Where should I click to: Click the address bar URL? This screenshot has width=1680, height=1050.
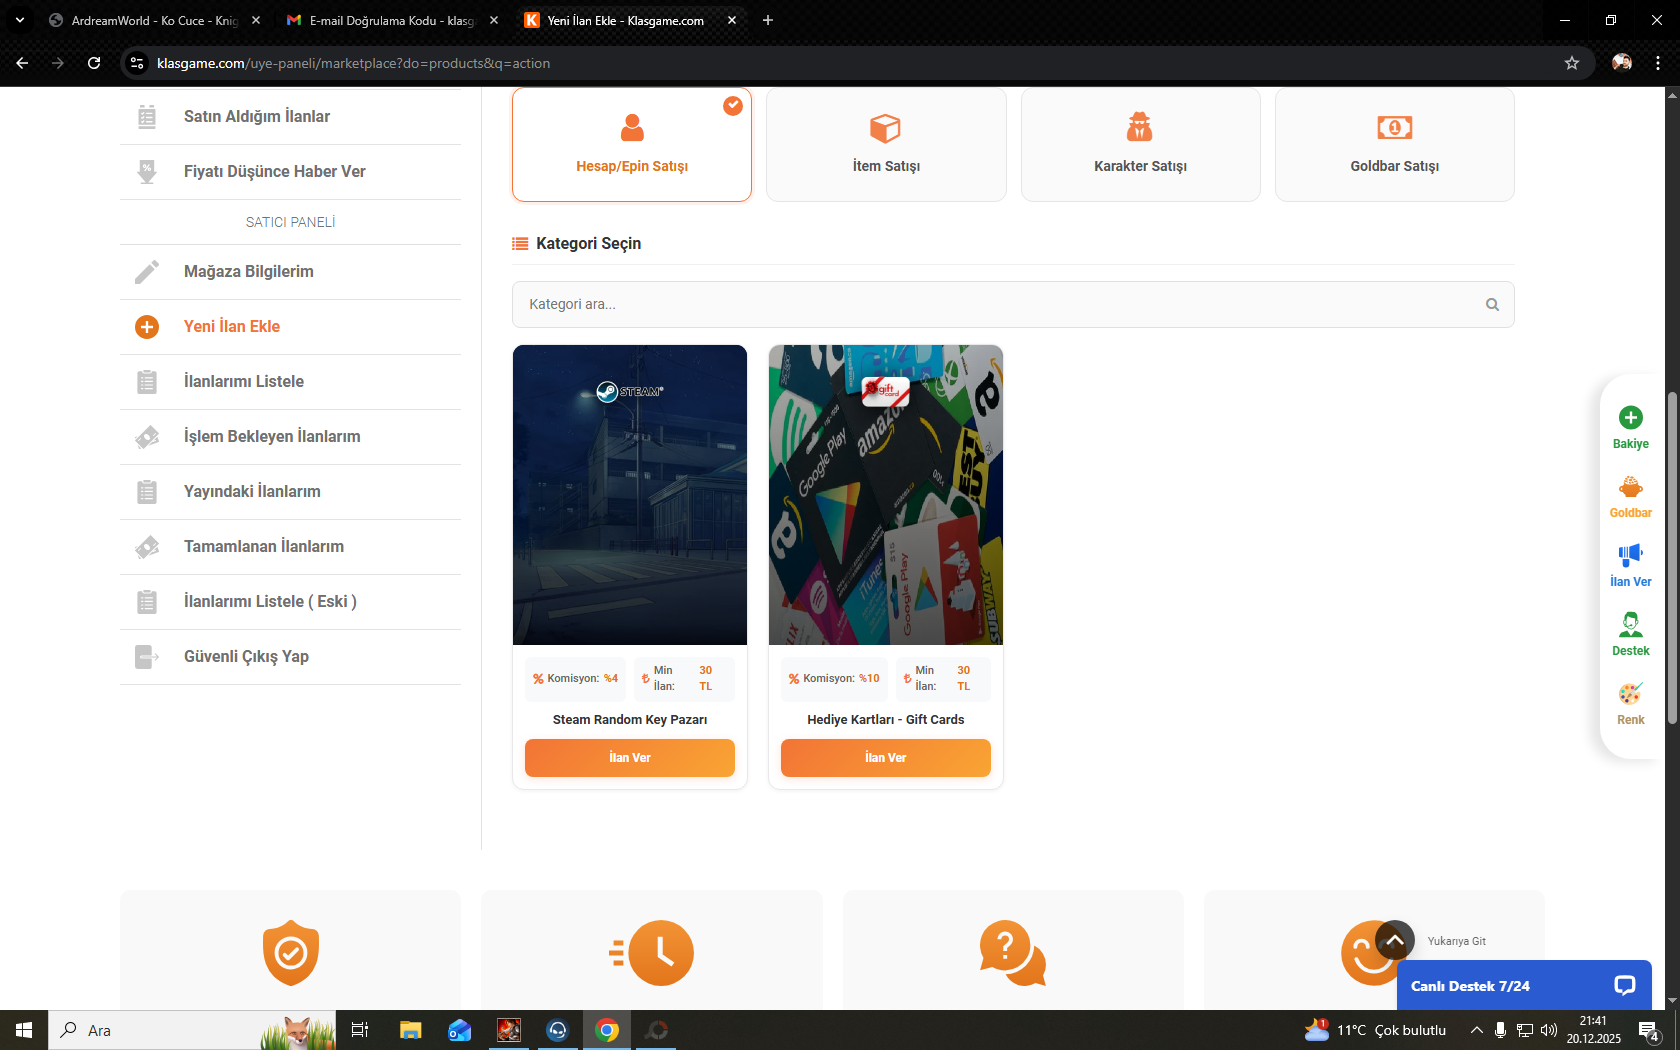[353, 63]
